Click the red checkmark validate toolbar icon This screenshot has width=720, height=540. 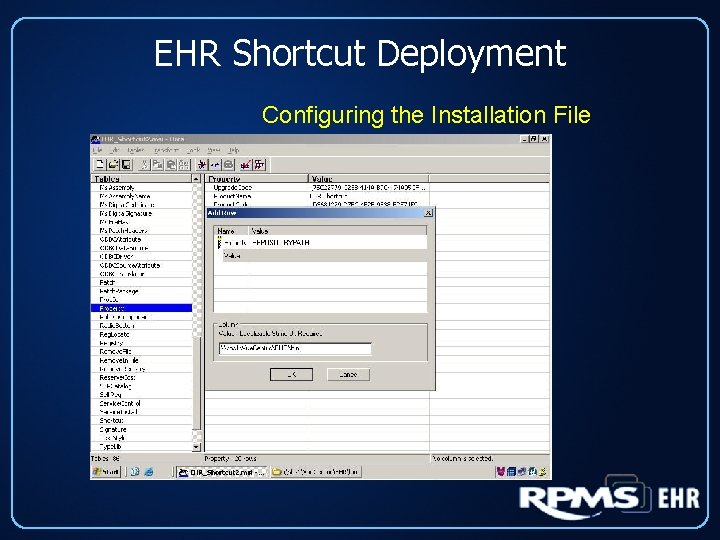tap(246, 164)
